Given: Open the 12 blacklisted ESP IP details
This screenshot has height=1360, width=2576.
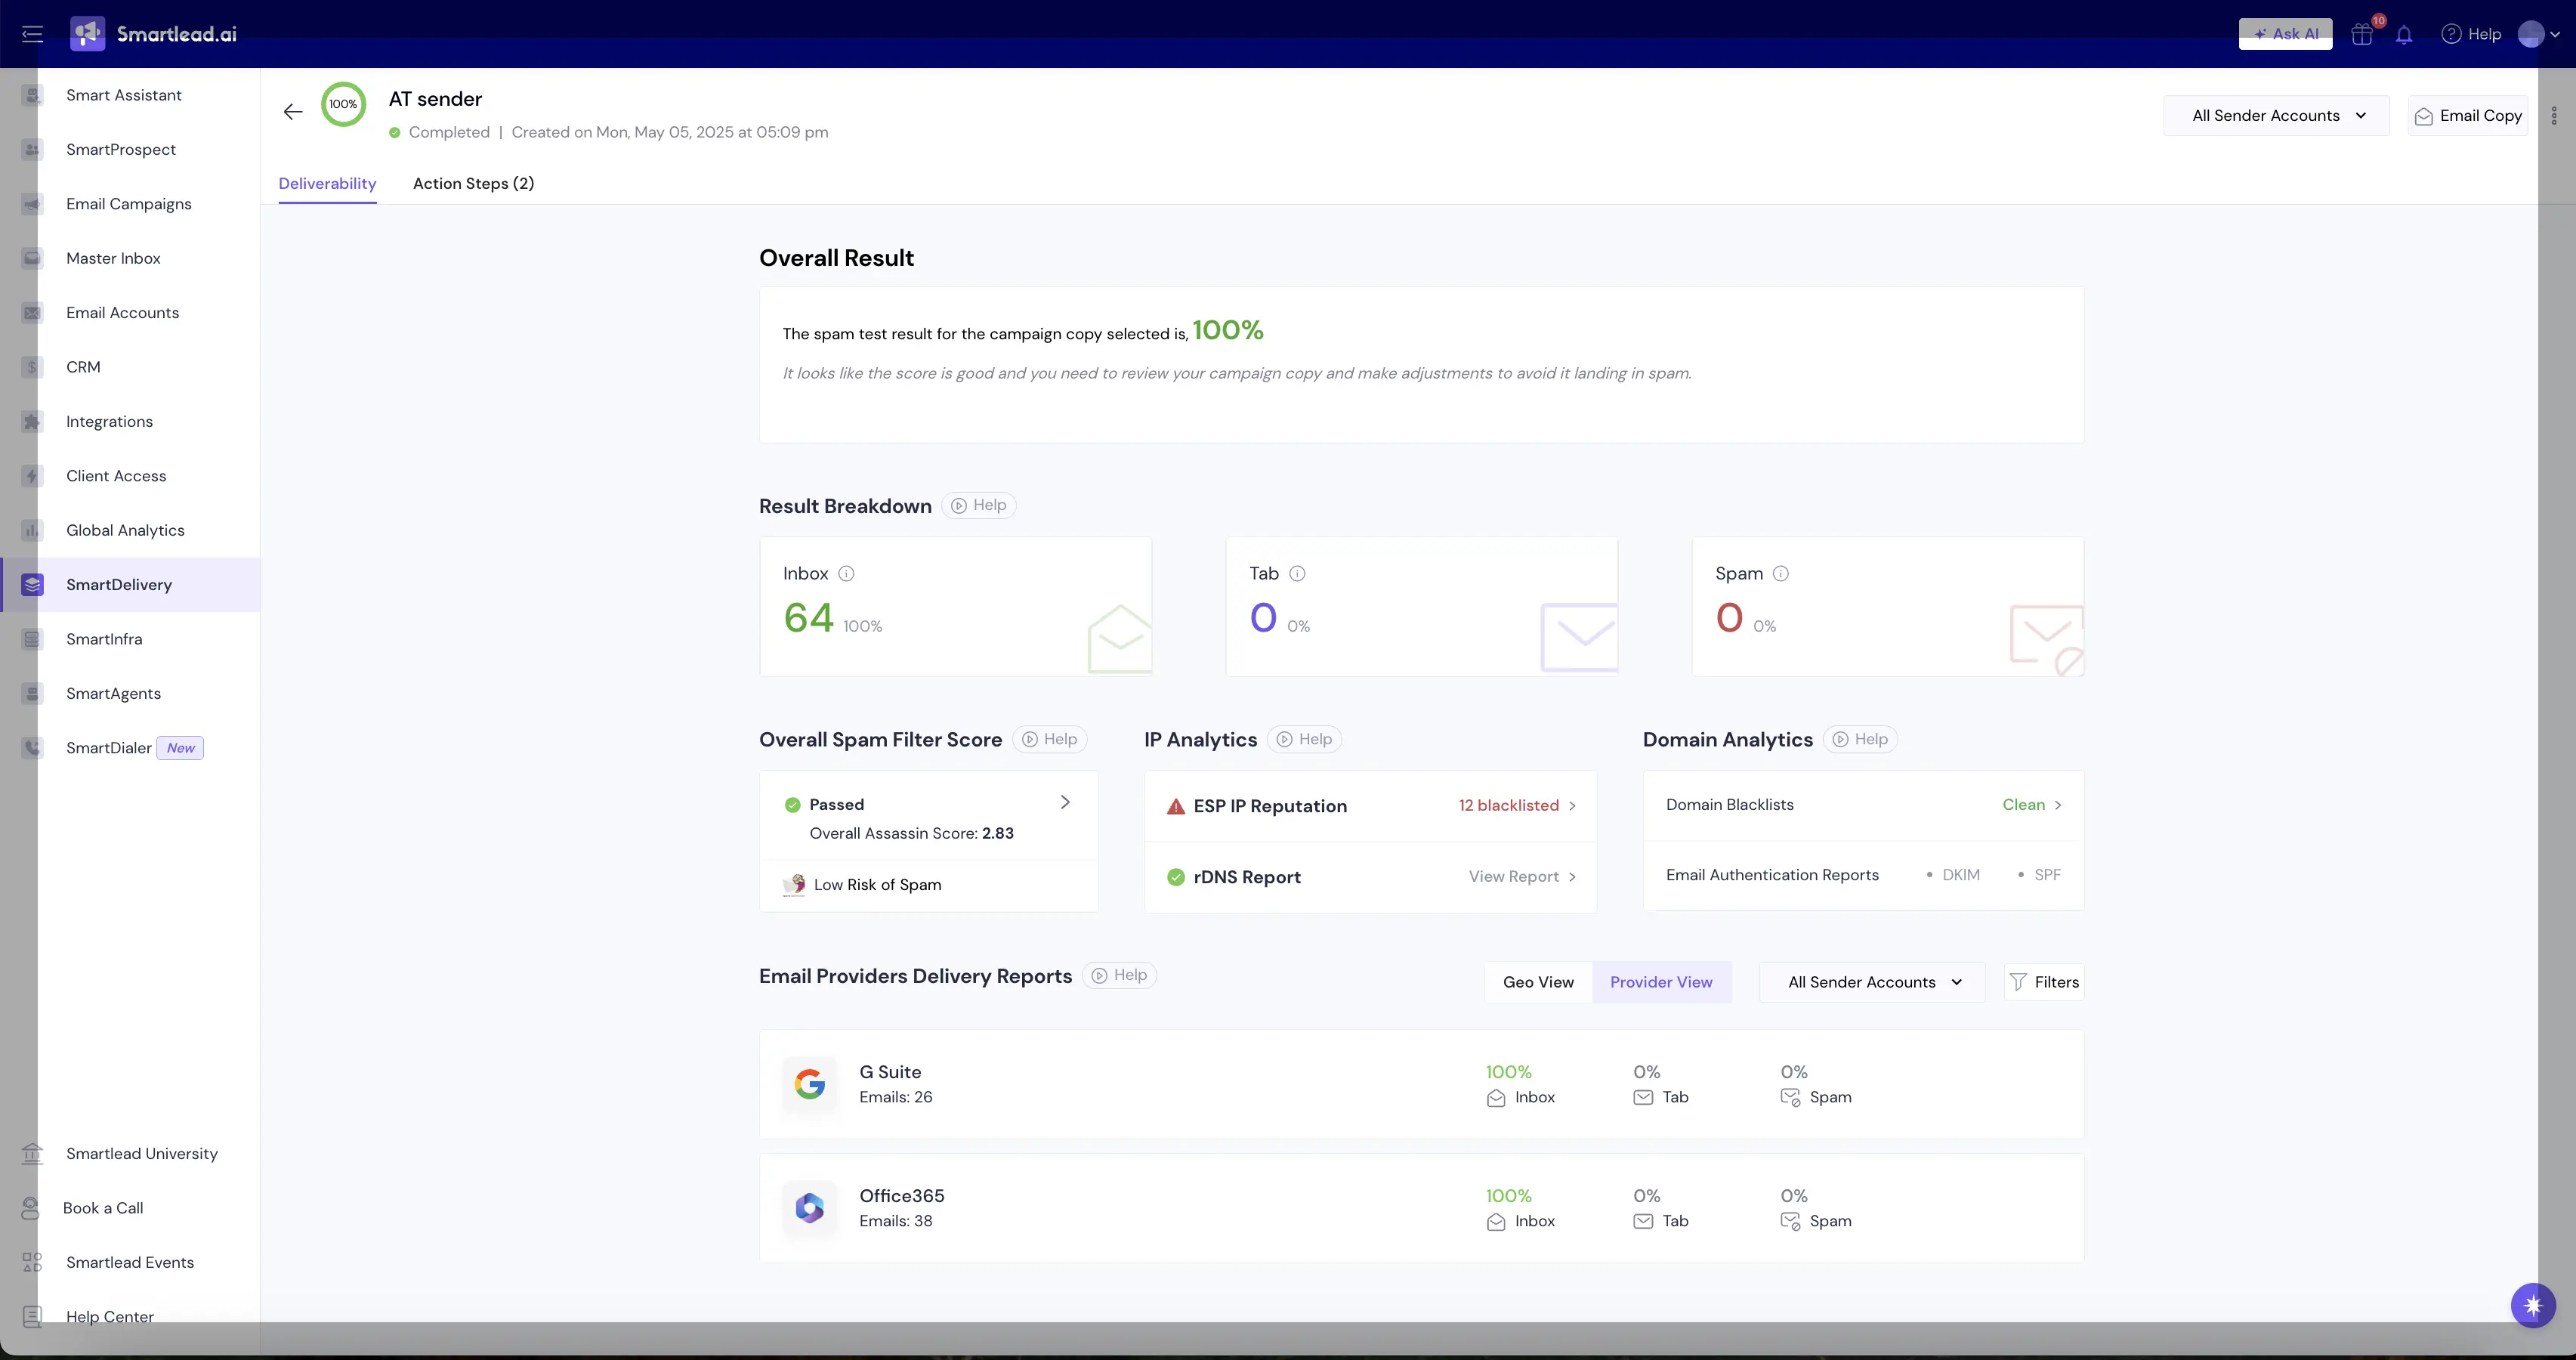Looking at the screenshot, I should (1517, 806).
